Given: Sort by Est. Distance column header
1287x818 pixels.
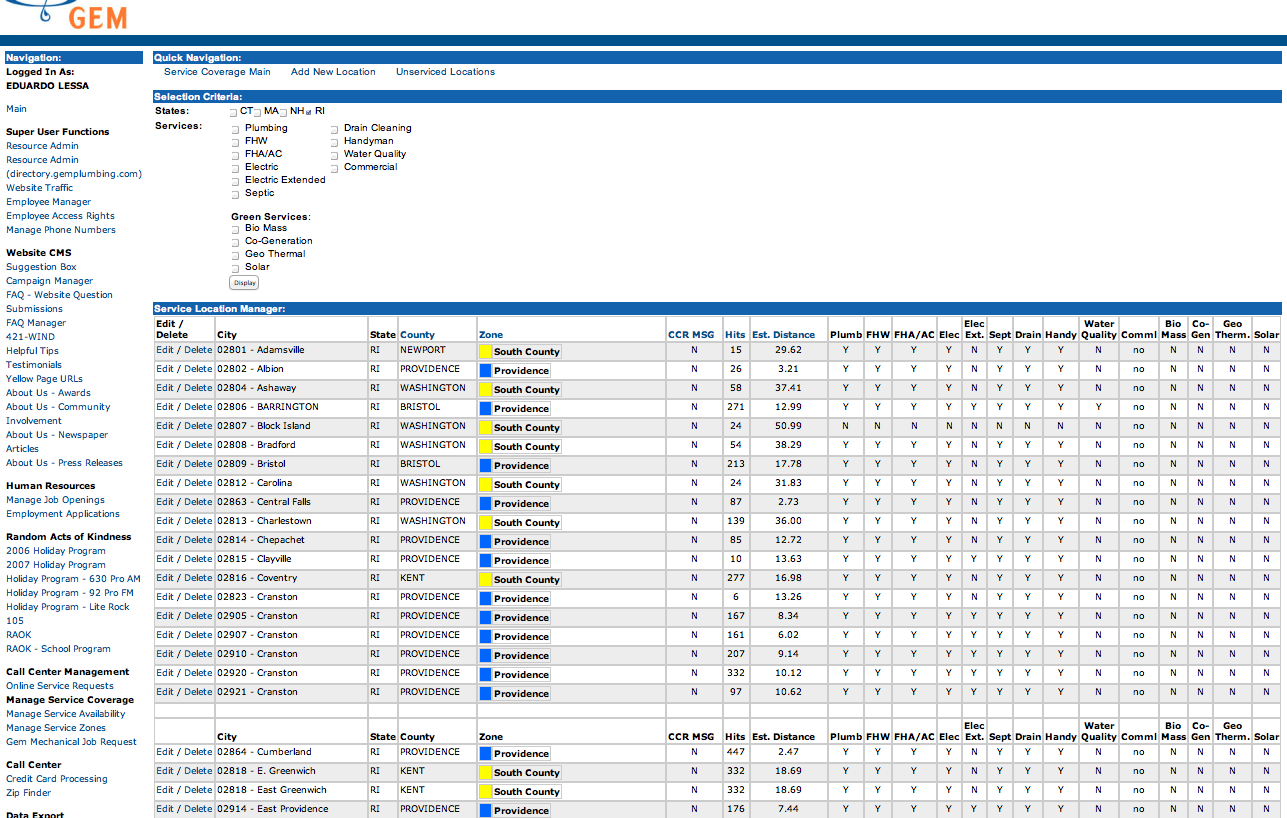Looking at the screenshot, I should tap(783, 335).
